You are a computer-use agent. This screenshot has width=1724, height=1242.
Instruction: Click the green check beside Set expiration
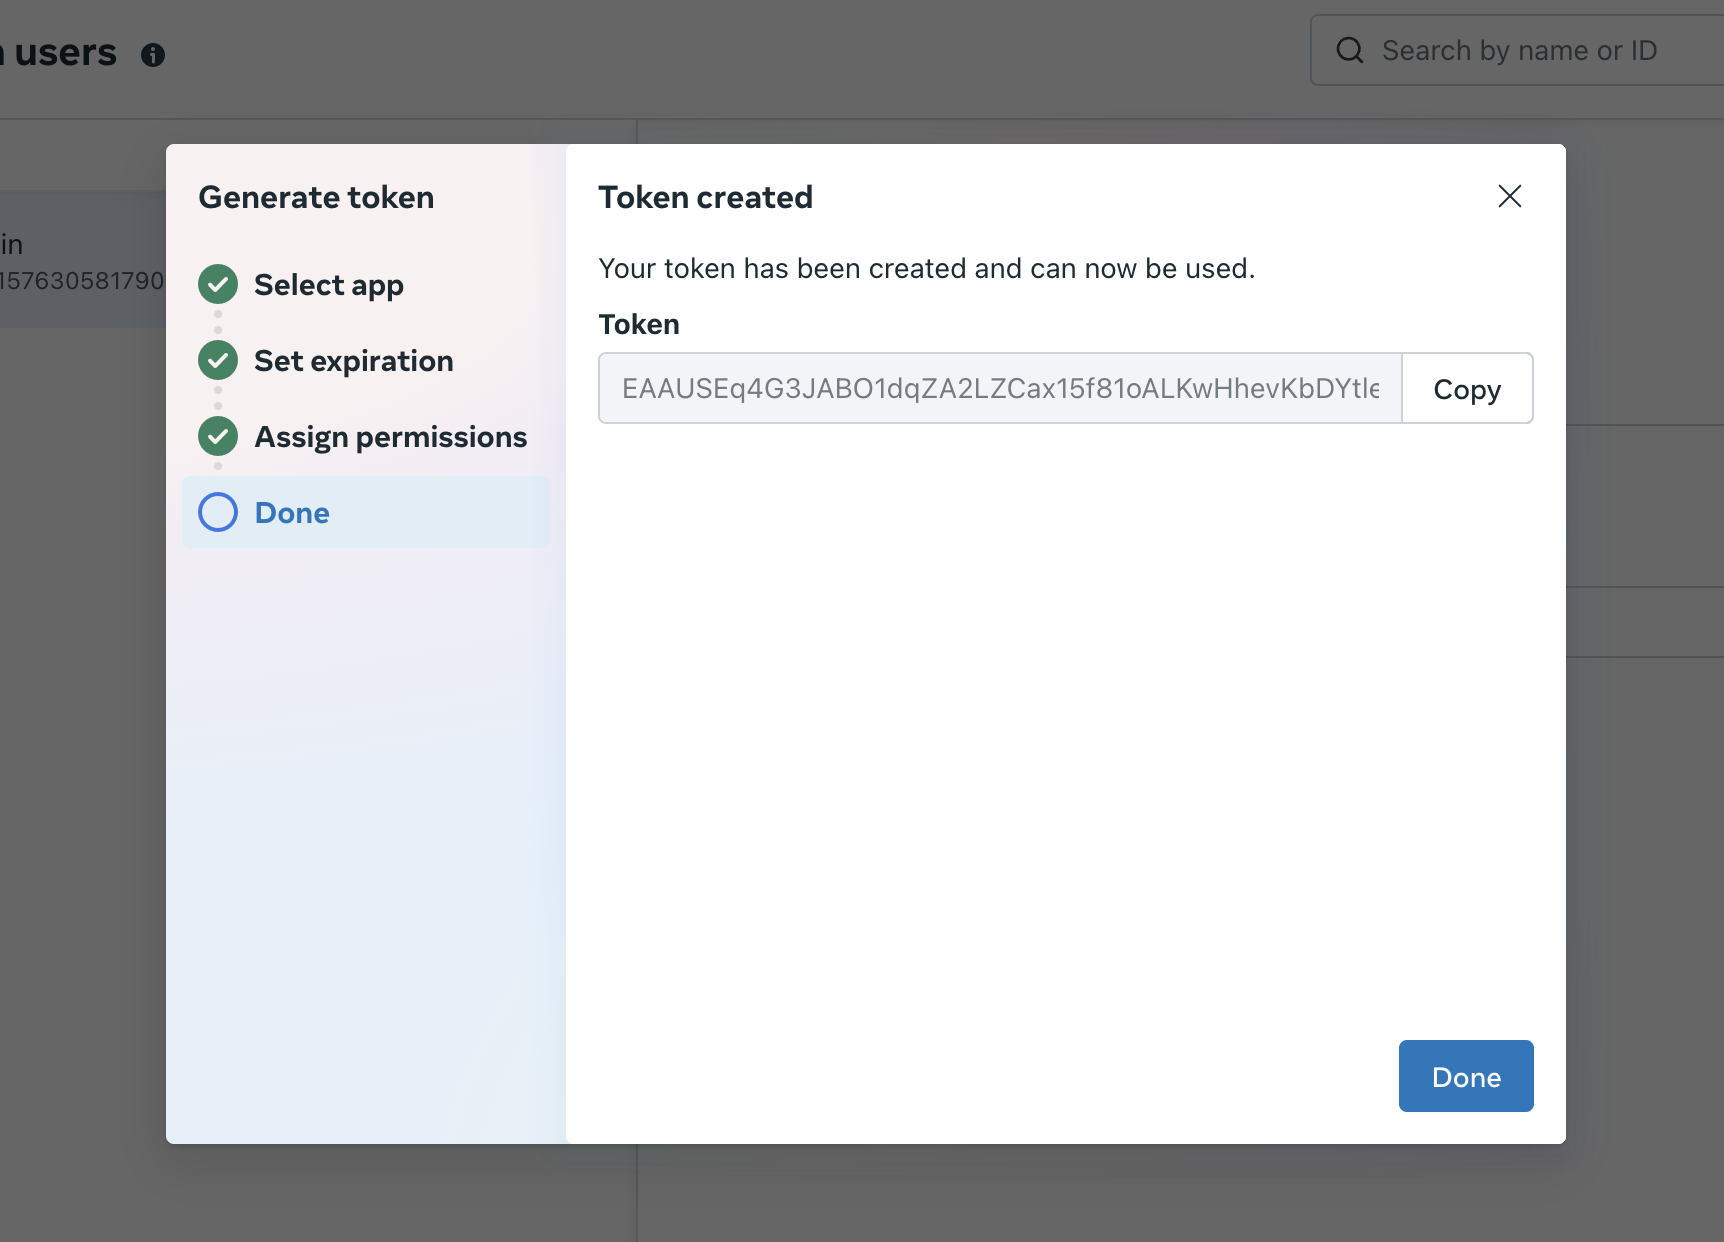218,360
